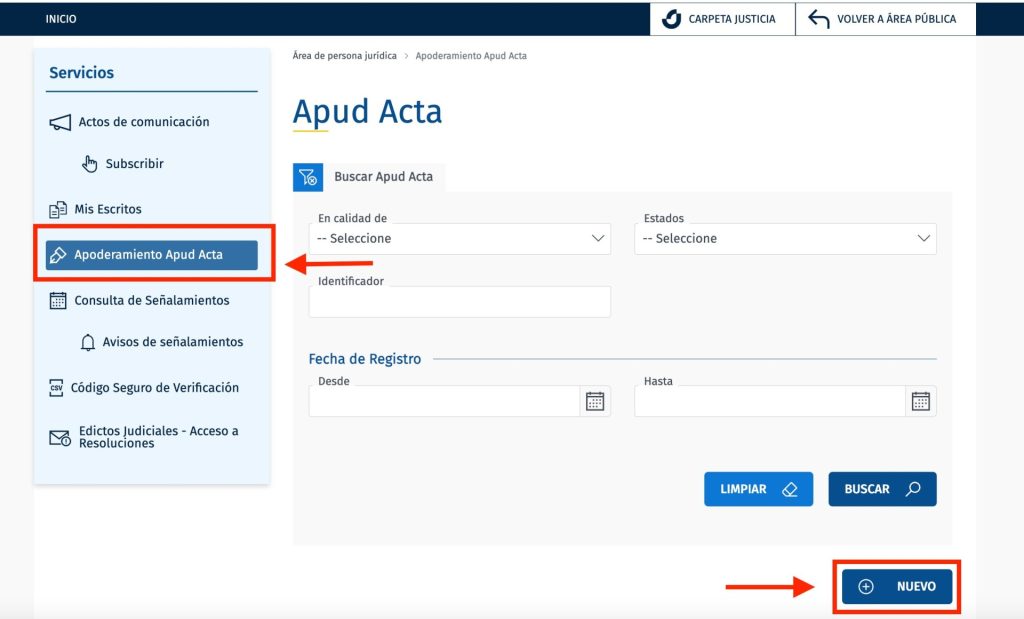Click the bell icon for Avisos de señalamientos
1024x619 pixels.
point(88,342)
